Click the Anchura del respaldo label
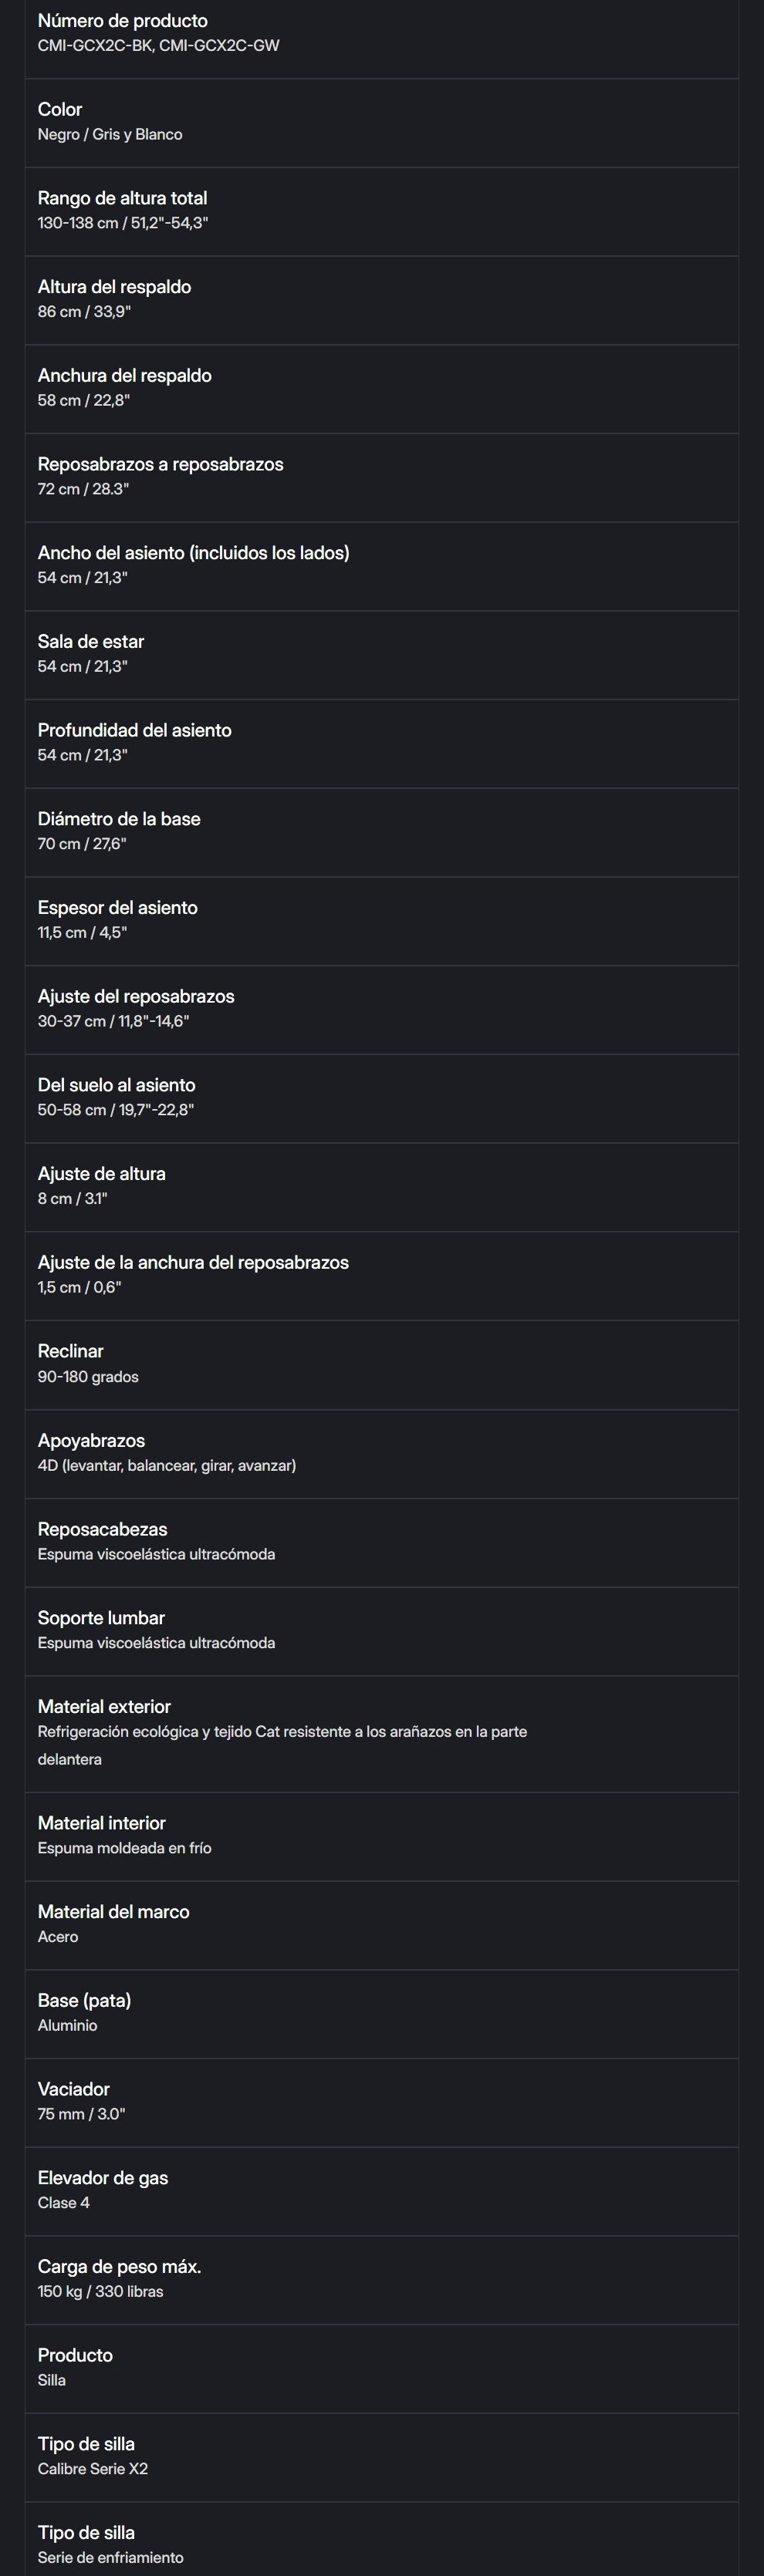Screen dimensions: 764x2576 click(x=124, y=376)
